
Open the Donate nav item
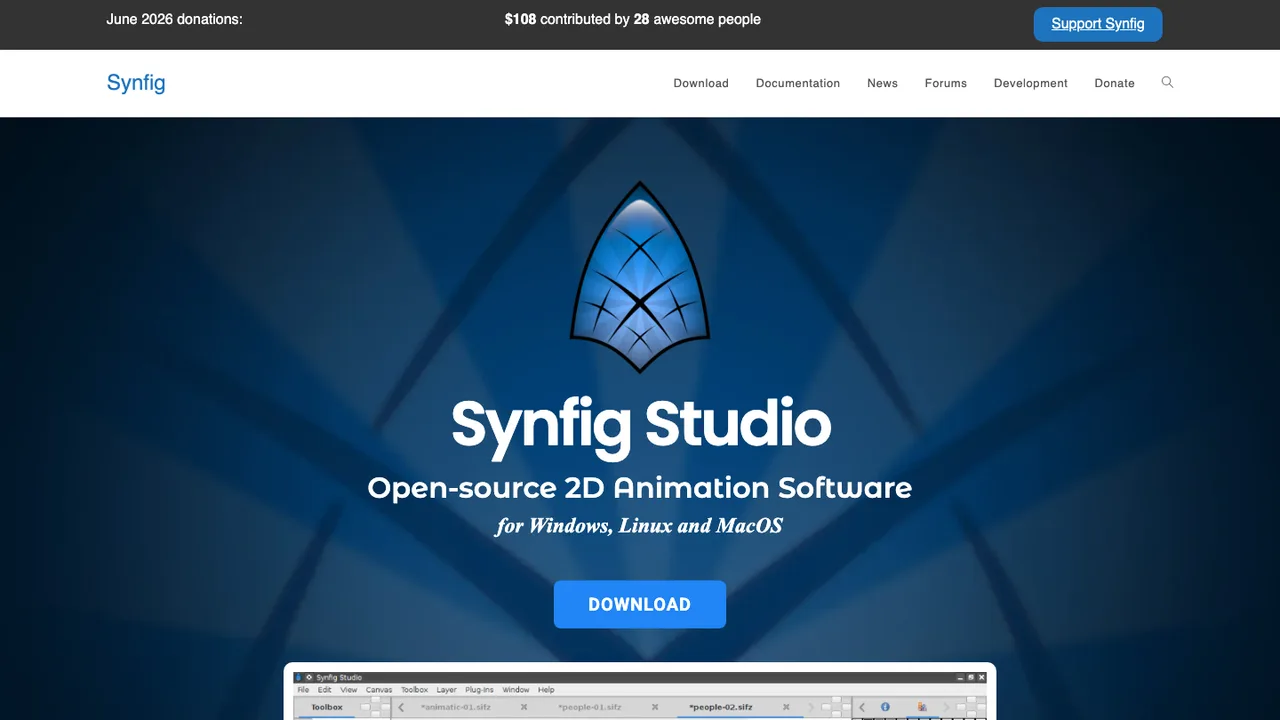tap(1114, 83)
